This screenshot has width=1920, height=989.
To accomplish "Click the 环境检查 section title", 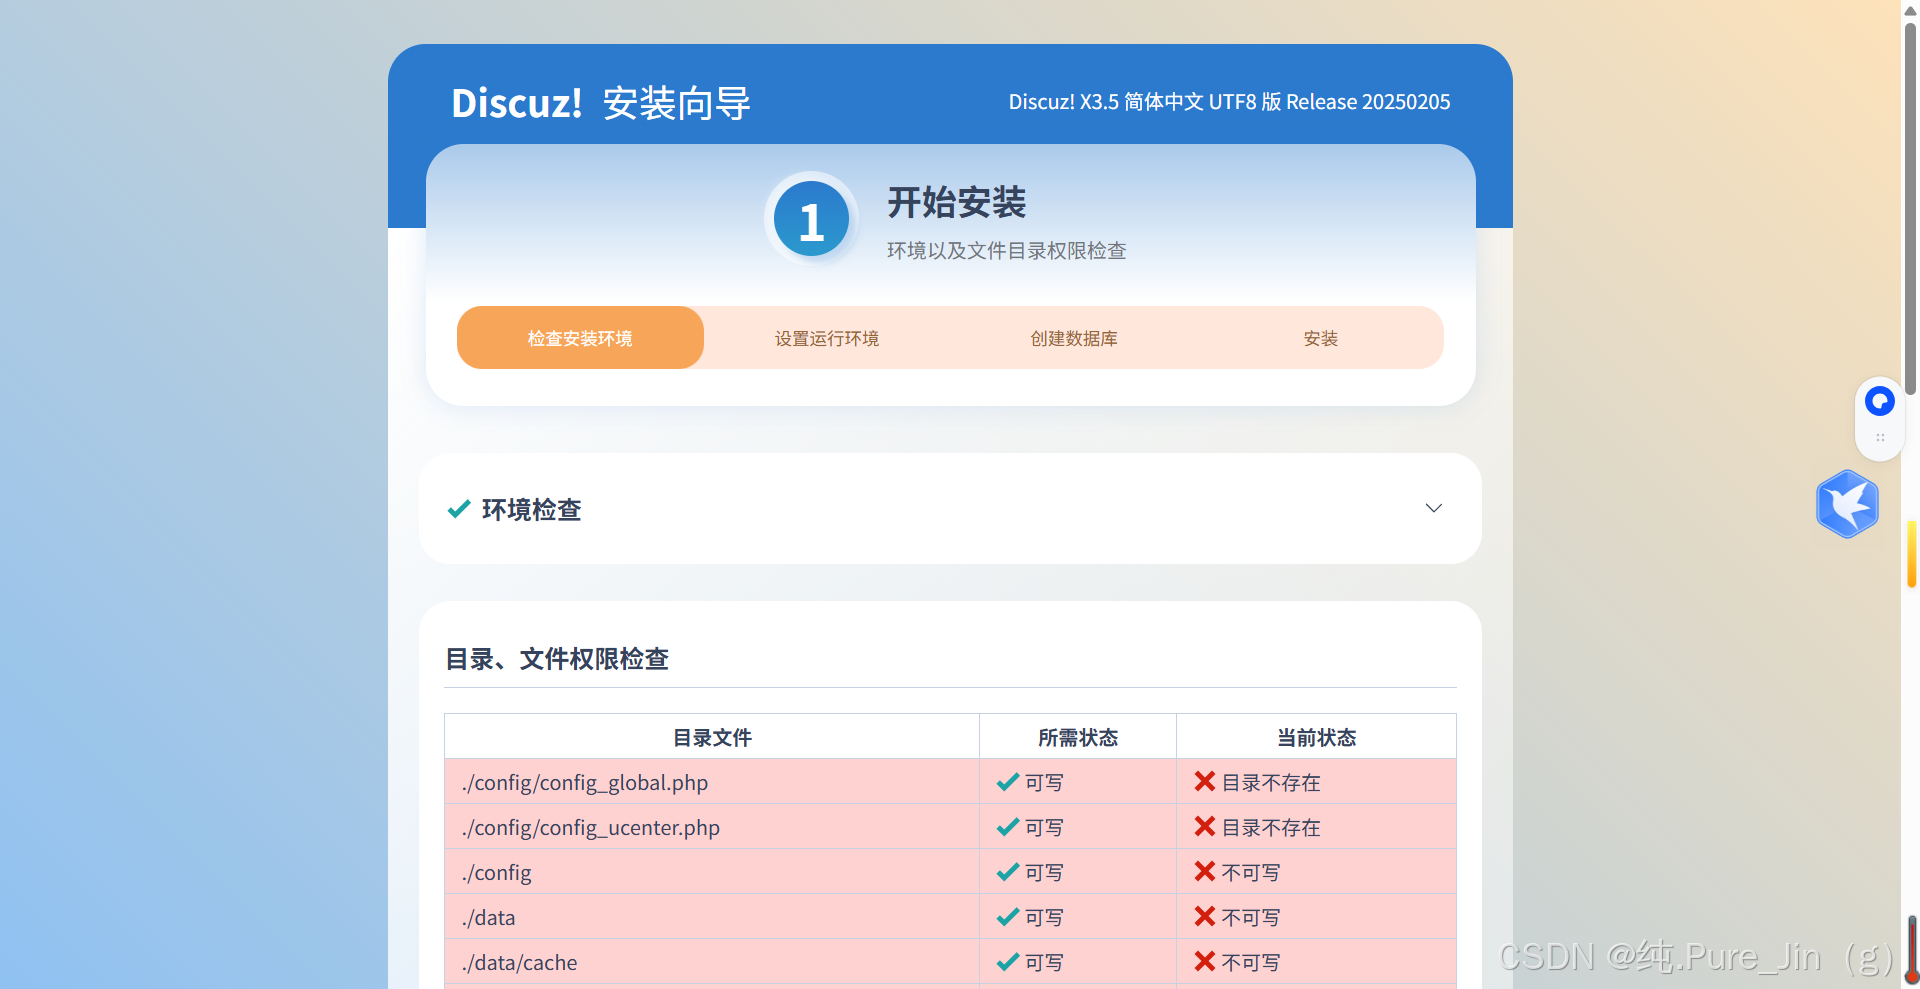I will coord(531,510).
